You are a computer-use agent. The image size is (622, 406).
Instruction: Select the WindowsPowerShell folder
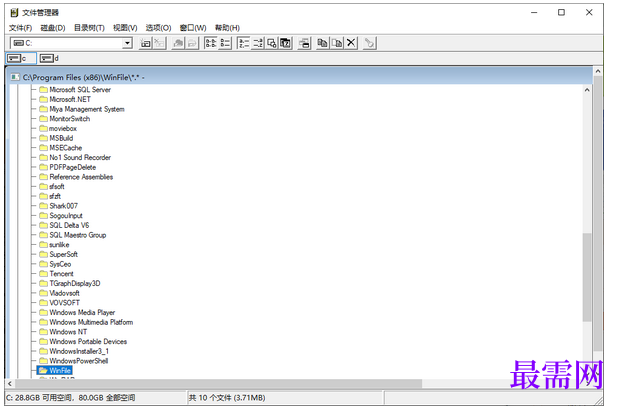click(x=79, y=361)
